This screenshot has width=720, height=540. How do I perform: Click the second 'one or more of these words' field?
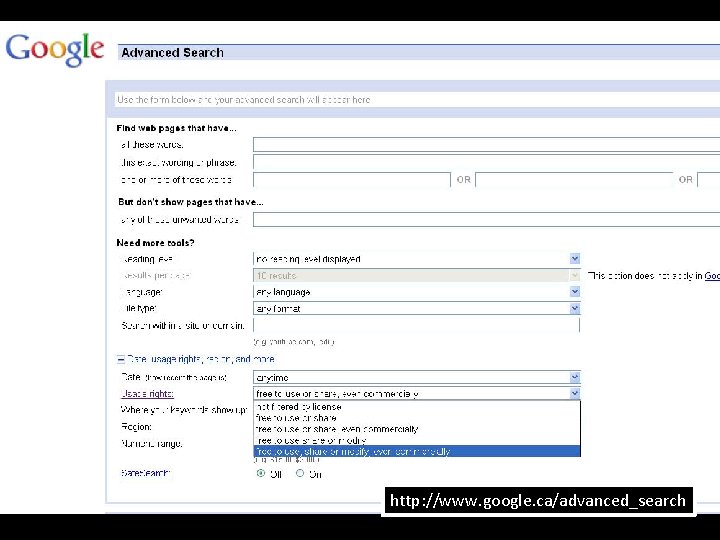(574, 180)
